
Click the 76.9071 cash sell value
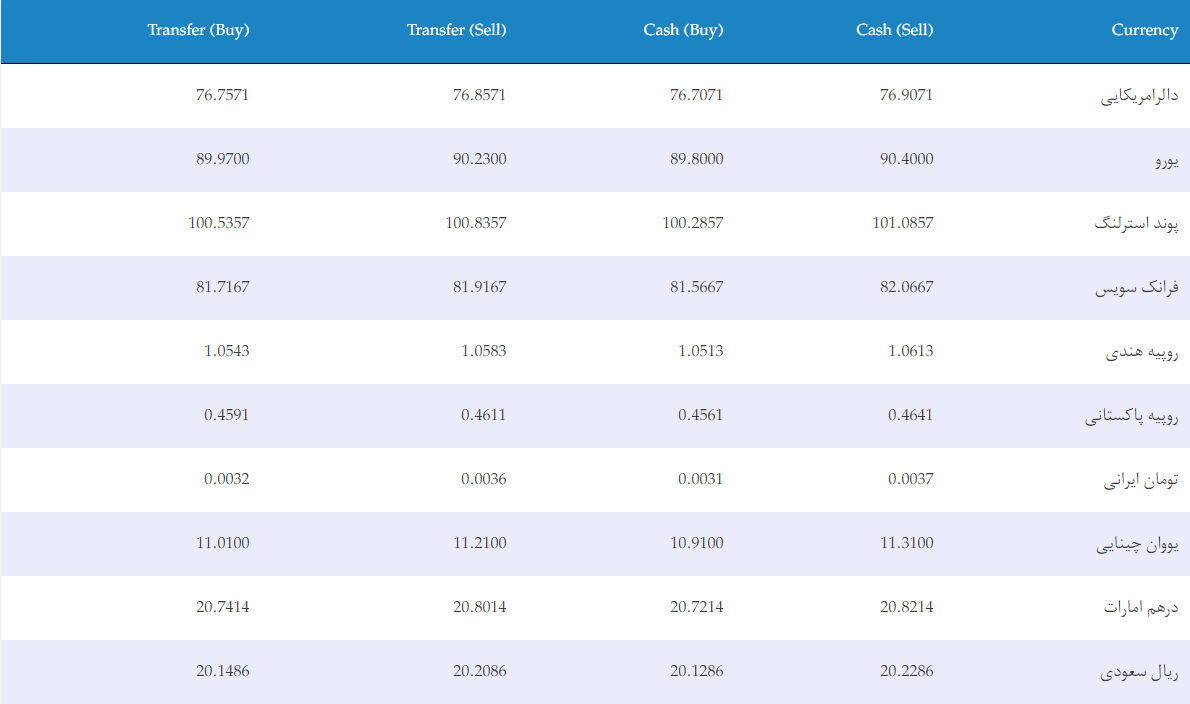click(906, 95)
